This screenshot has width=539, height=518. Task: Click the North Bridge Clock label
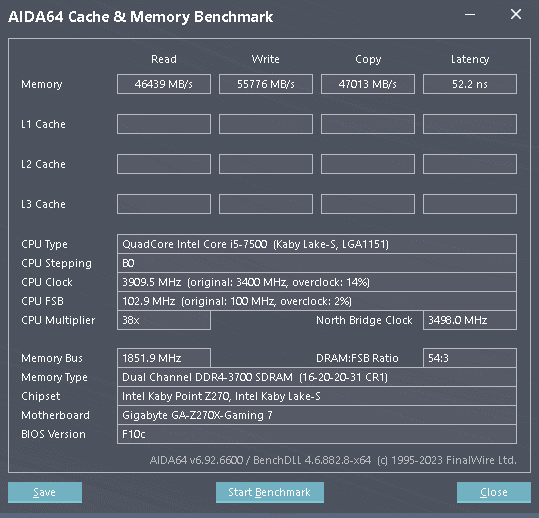(x=364, y=320)
